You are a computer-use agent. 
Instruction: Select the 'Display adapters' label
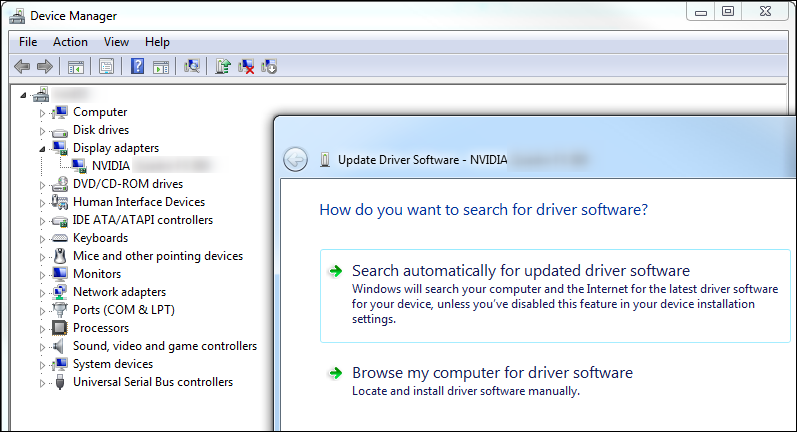(x=116, y=148)
